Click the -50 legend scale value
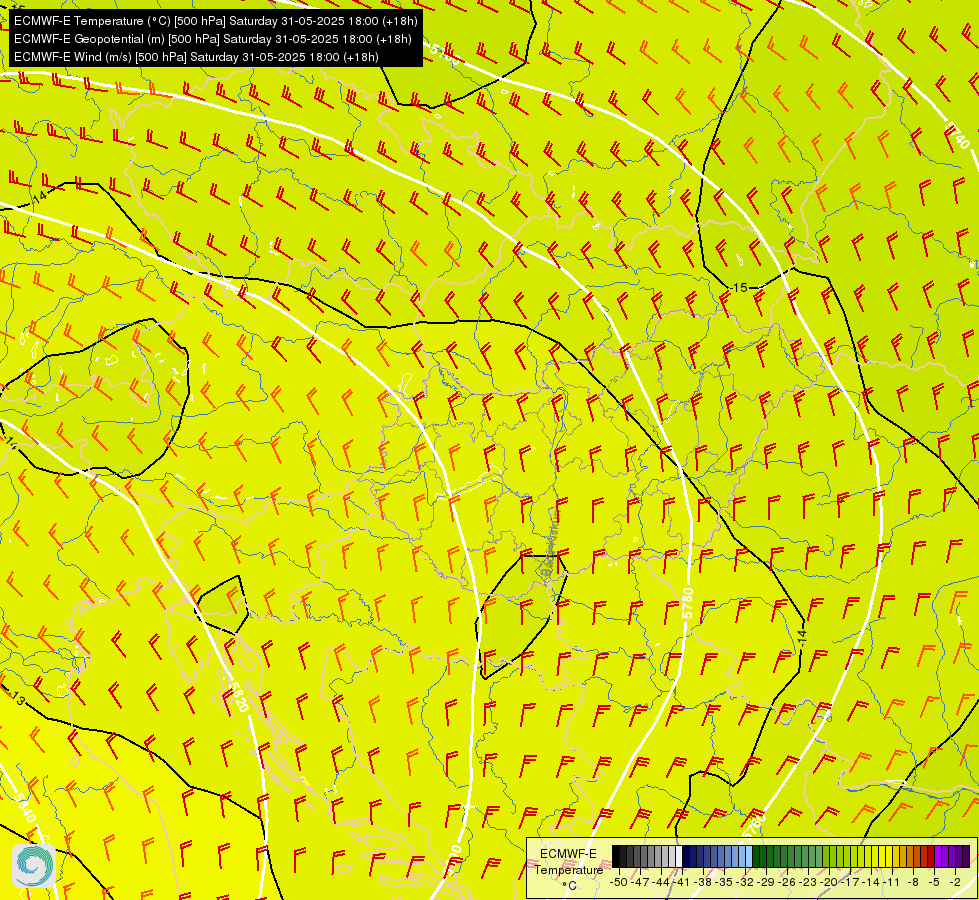The image size is (979, 900). 619,883
